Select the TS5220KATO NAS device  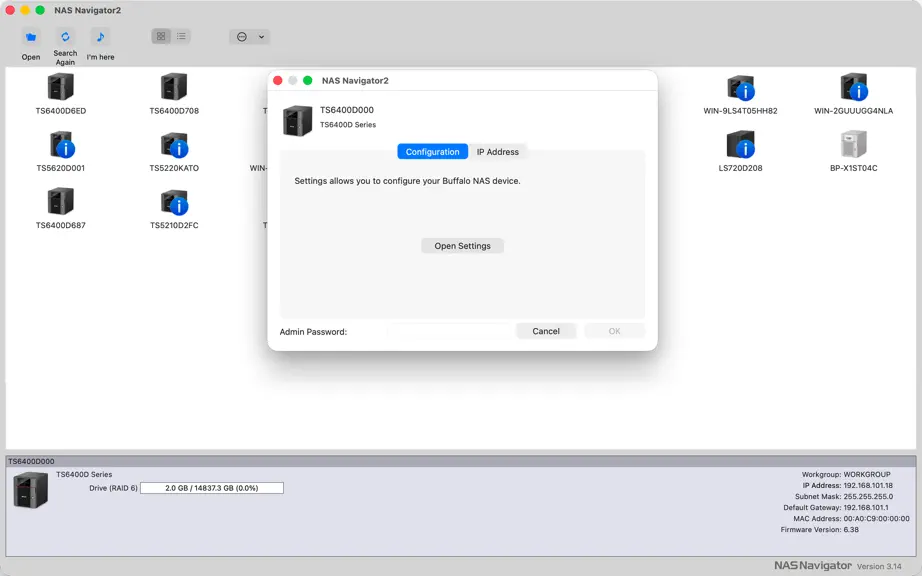click(174, 152)
